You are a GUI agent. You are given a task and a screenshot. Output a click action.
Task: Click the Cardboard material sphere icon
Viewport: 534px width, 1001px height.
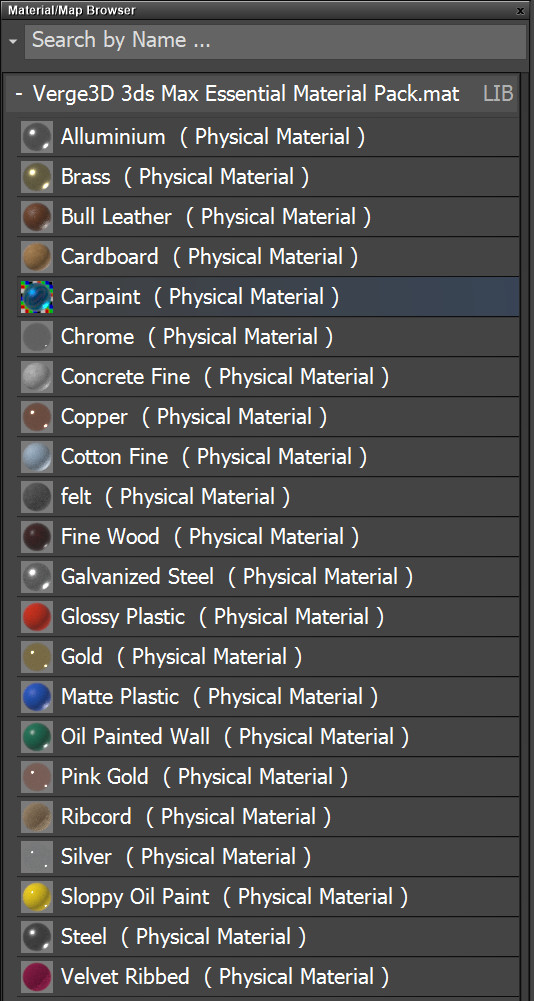(x=36, y=257)
